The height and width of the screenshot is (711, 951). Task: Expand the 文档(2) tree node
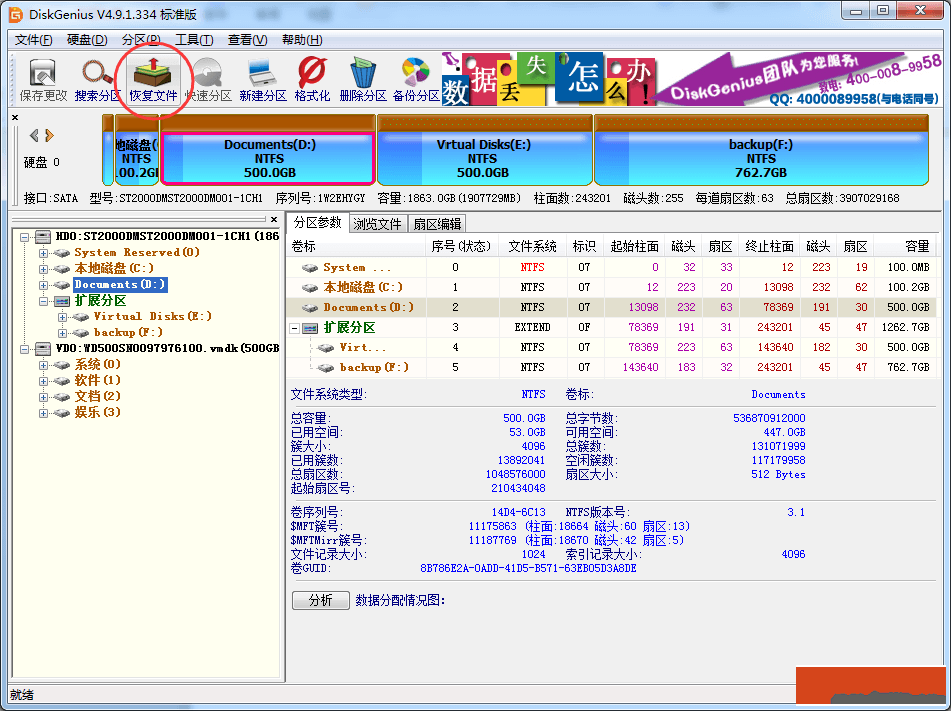pyautogui.click(x=43, y=397)
